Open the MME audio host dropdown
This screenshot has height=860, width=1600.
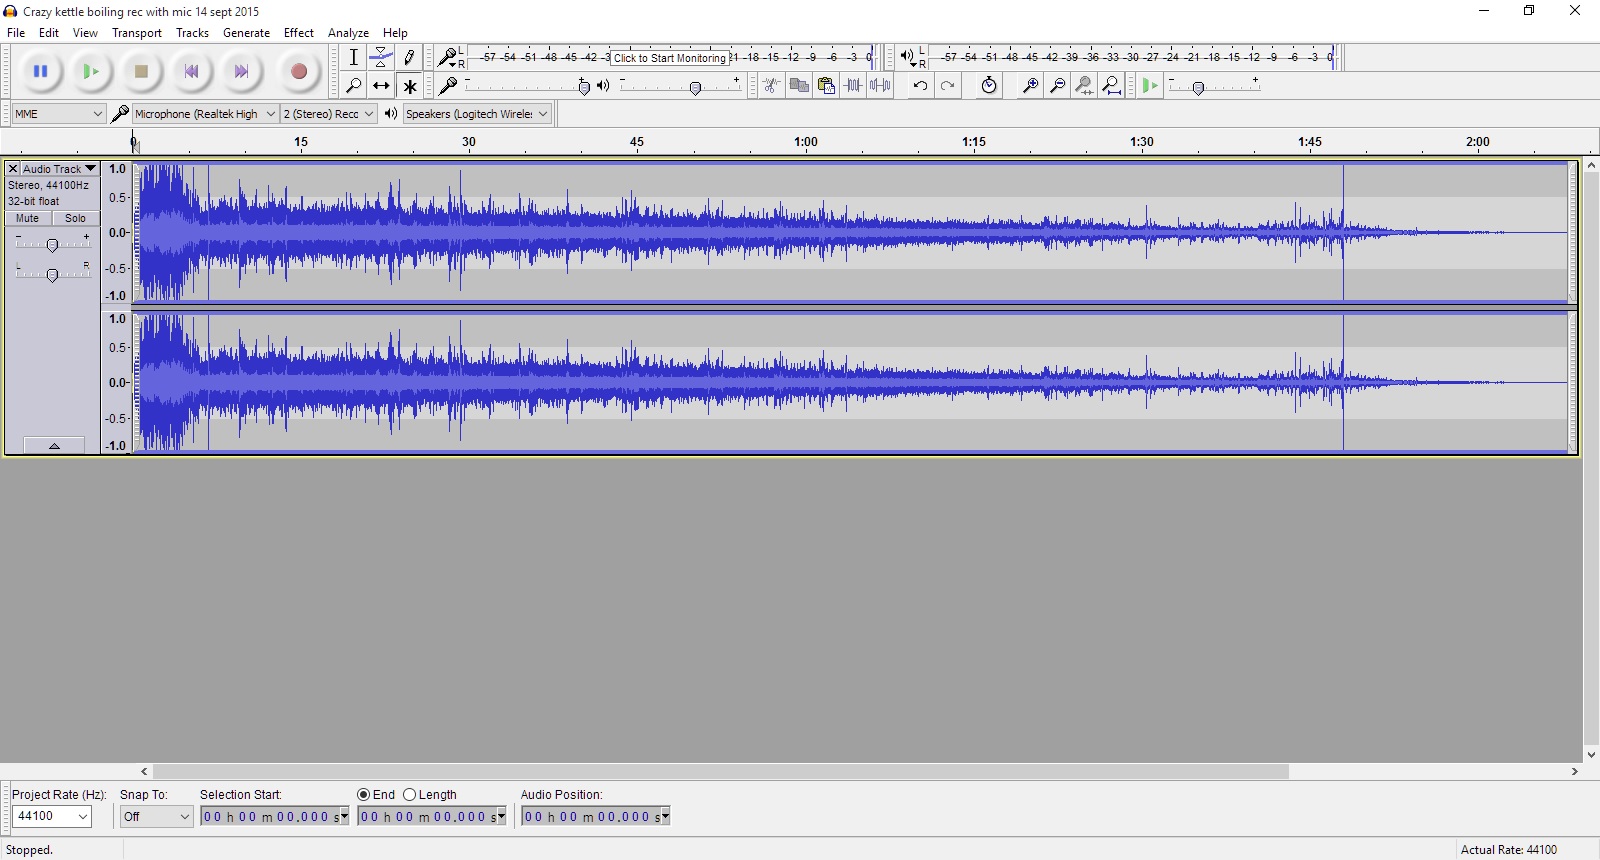pyautogui.click(x=58, y=114)
